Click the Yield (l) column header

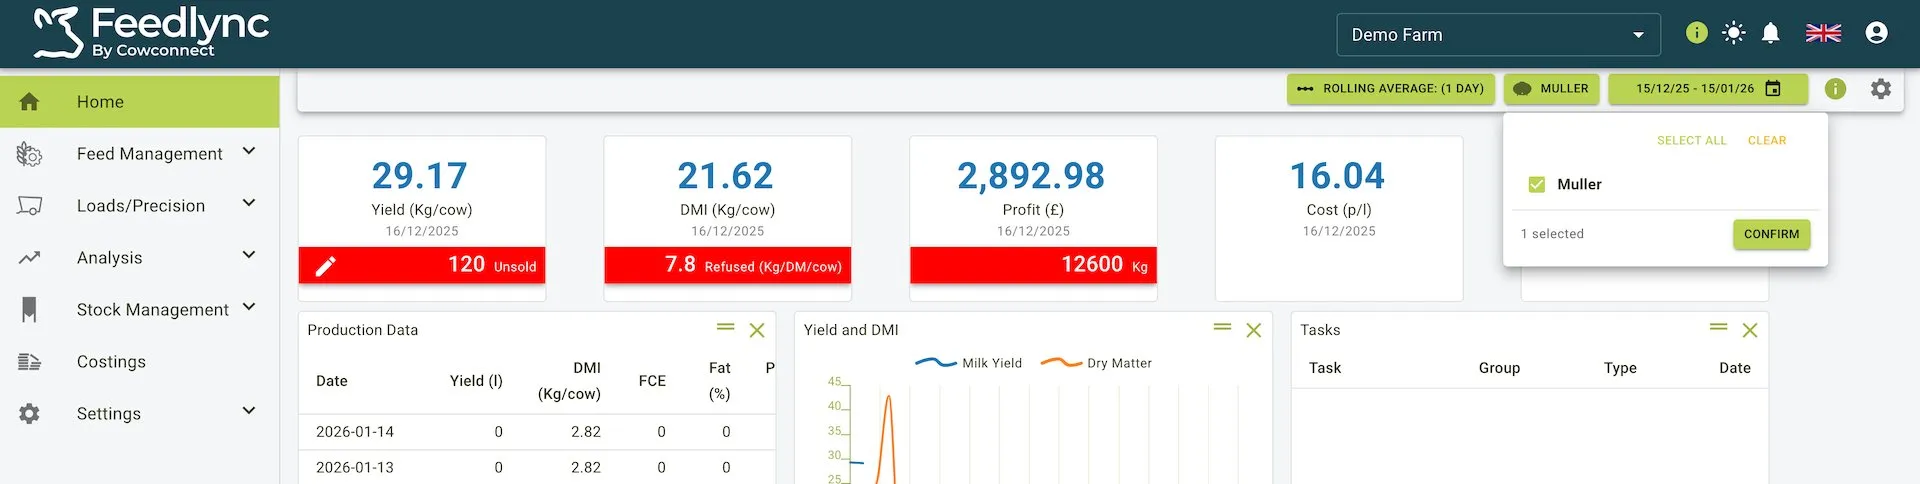pyautogui.click(x=476, y=381)
